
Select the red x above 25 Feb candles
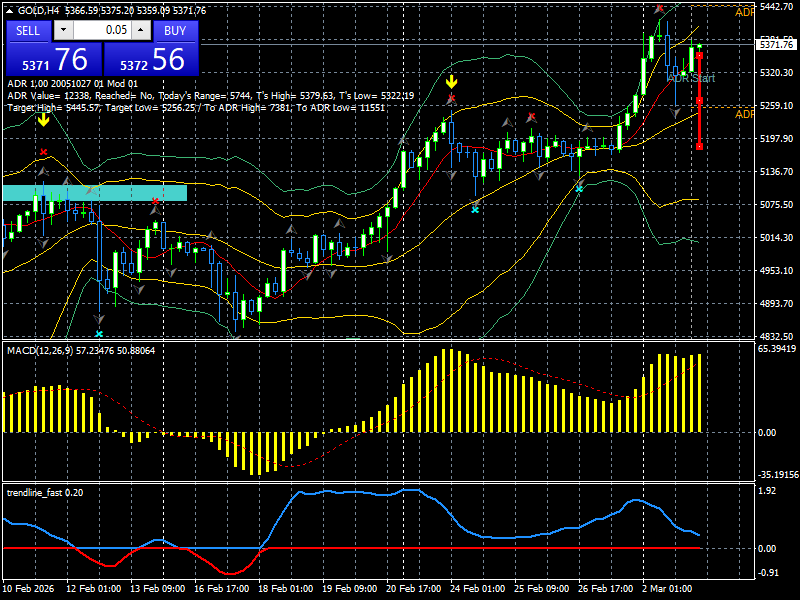532,117
